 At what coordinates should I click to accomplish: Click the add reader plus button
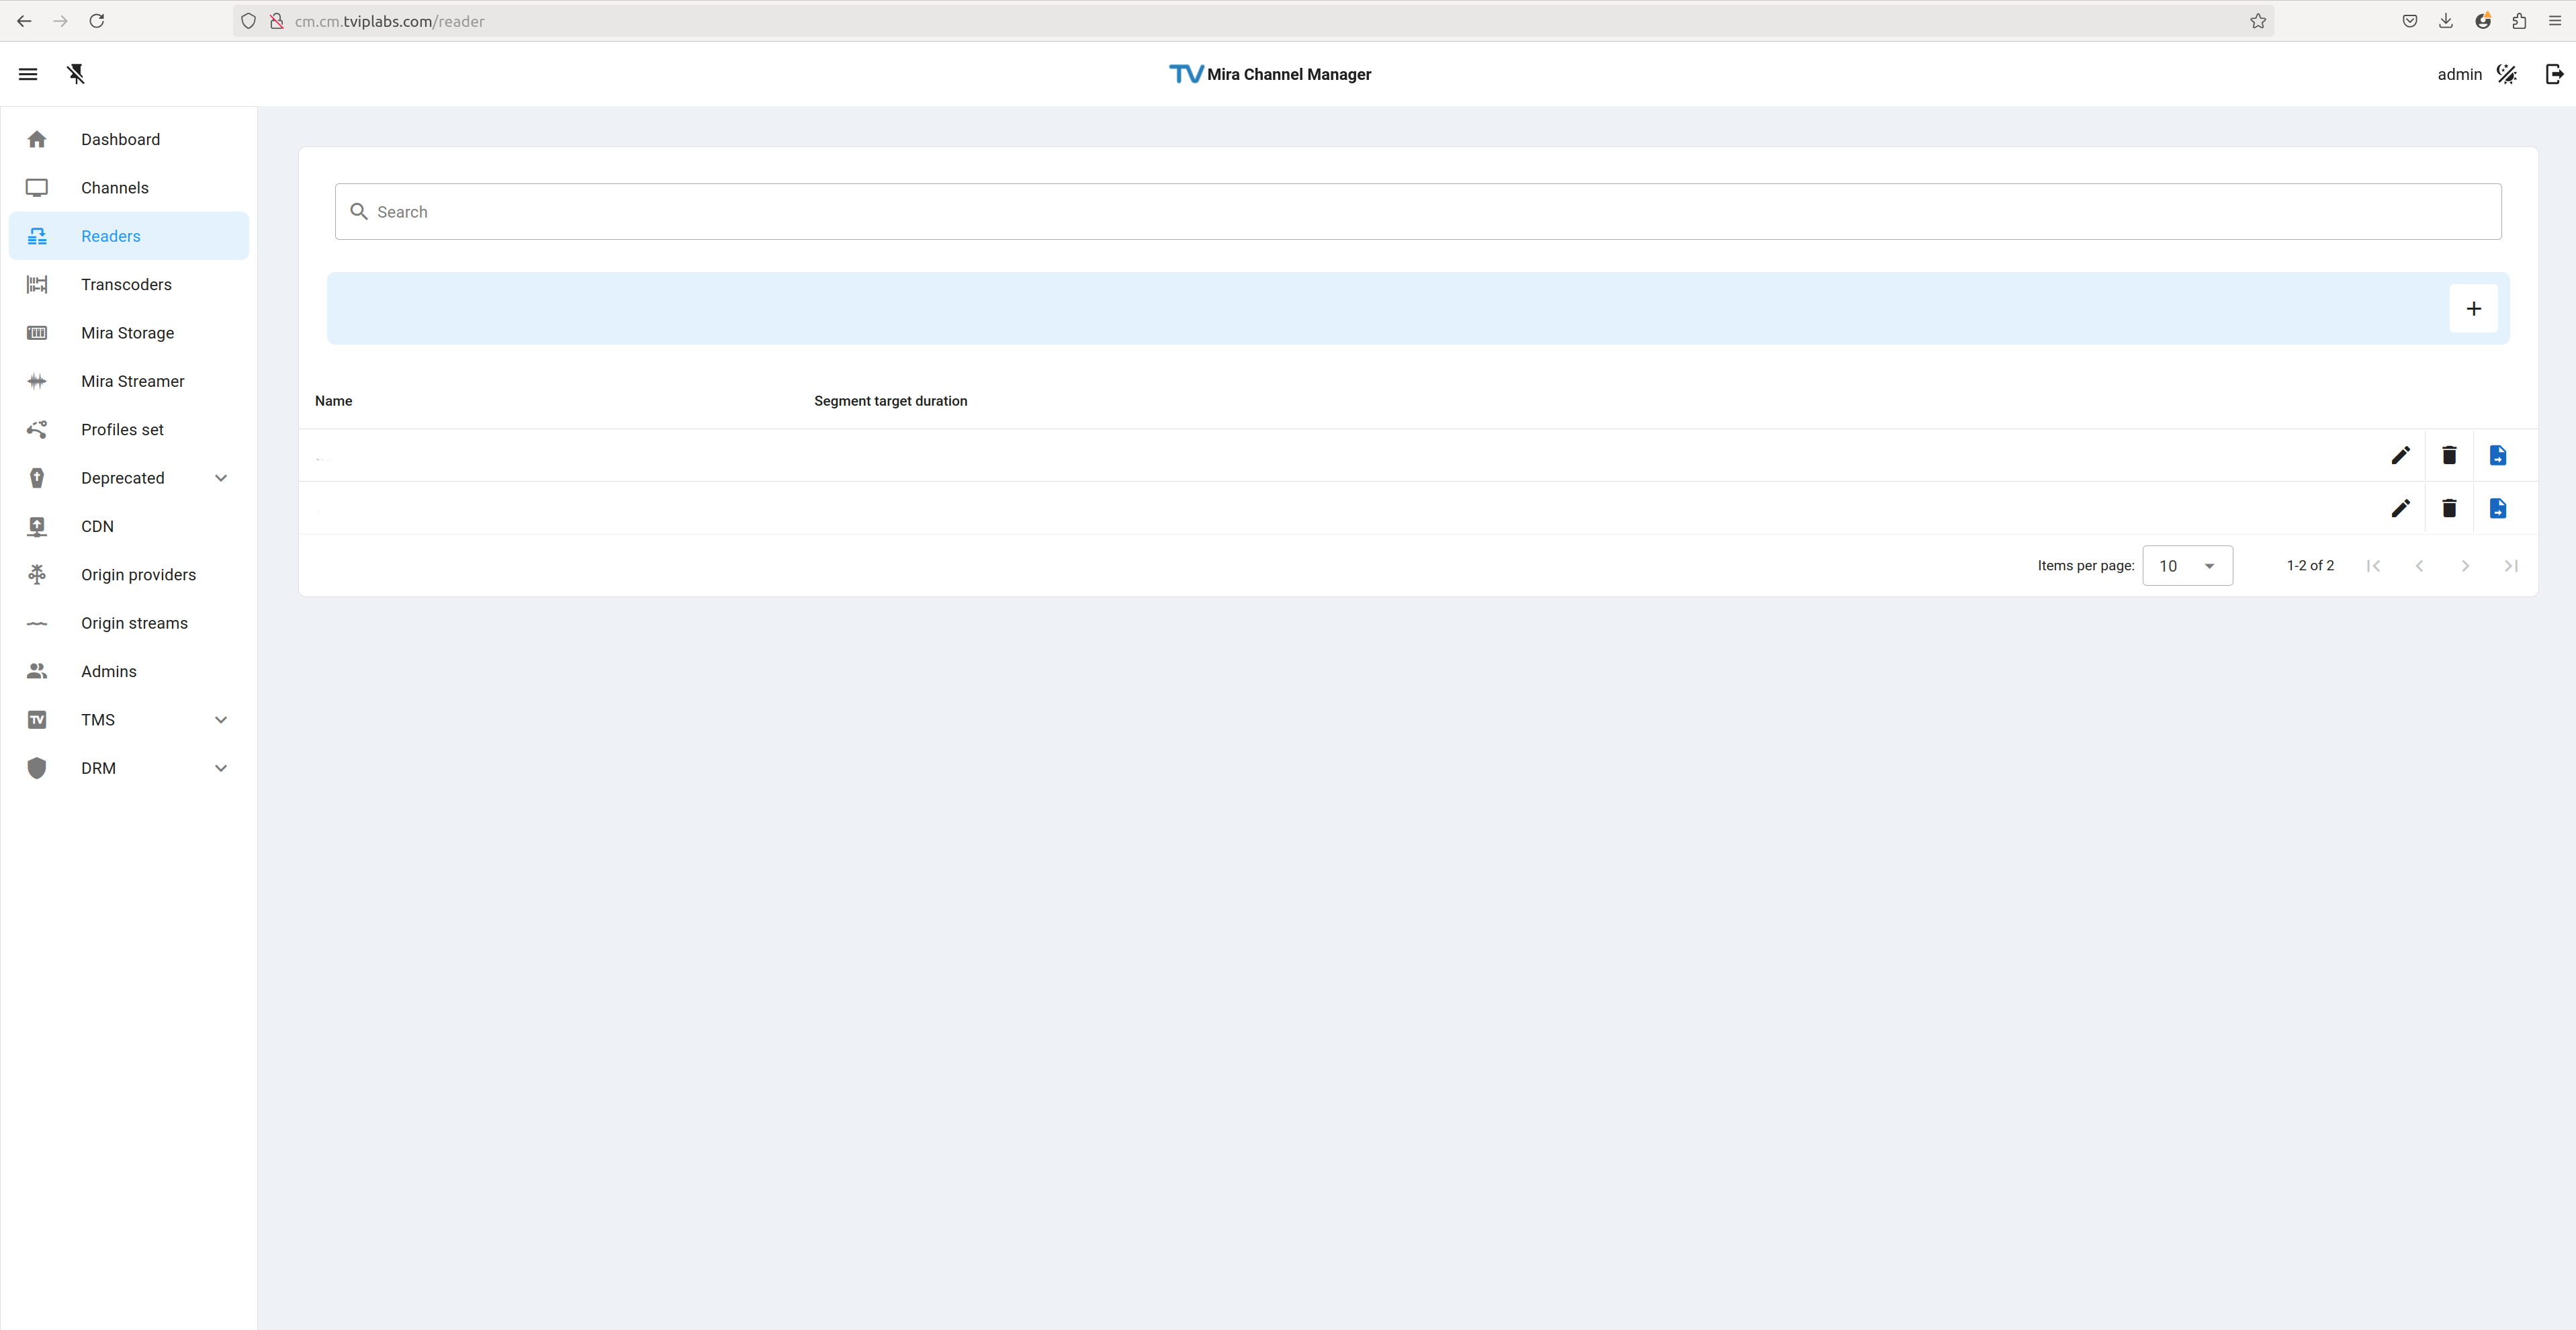[x=2473, y=309]
